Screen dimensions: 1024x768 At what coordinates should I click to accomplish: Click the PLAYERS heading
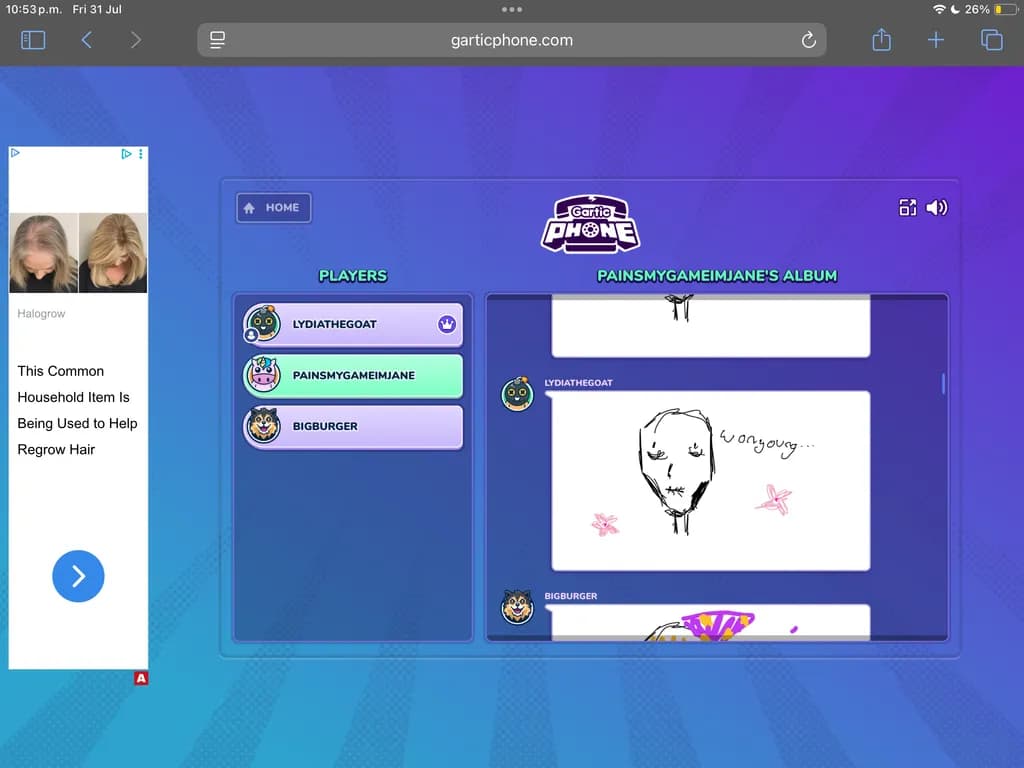353,276
